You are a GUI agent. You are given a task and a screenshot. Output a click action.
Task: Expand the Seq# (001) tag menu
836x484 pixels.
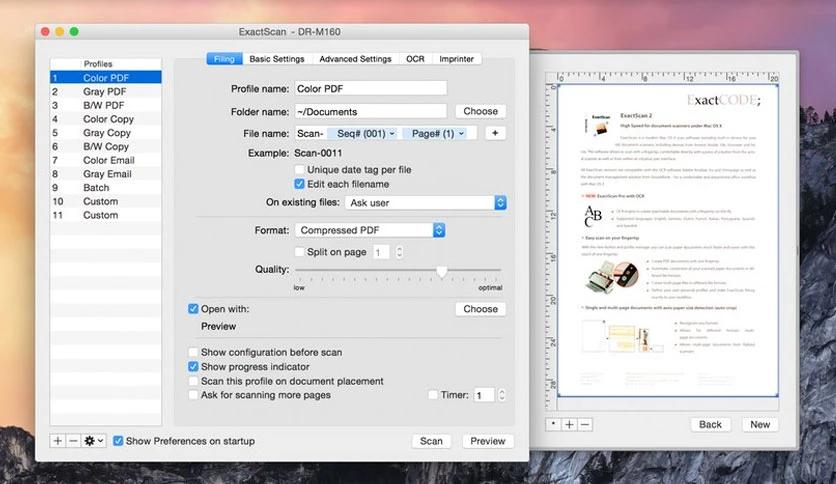(392, 133)
